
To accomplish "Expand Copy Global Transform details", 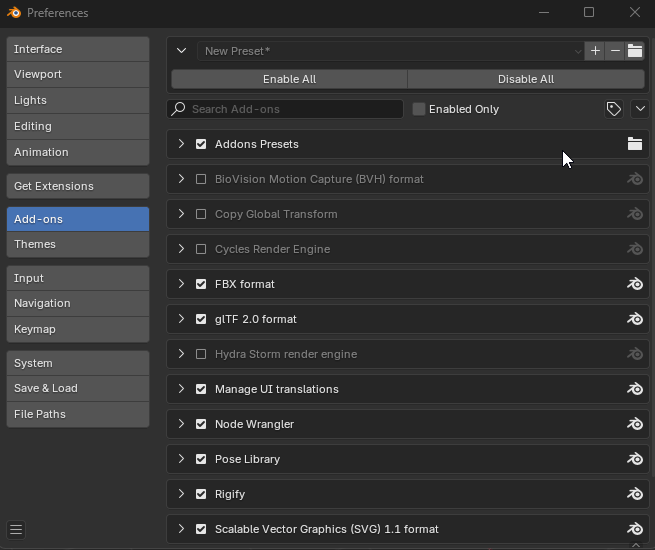I will (181, 214).
